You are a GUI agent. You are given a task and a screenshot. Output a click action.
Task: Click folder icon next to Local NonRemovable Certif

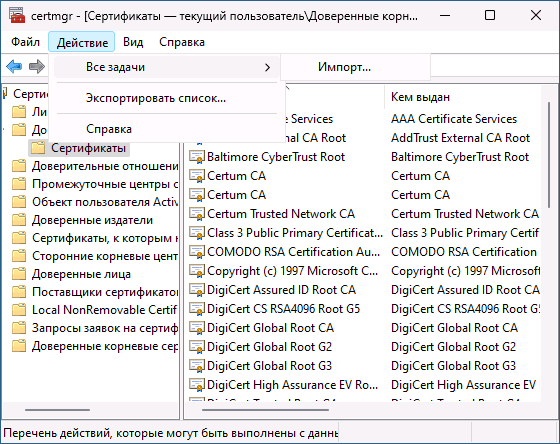tap(19, 310)
